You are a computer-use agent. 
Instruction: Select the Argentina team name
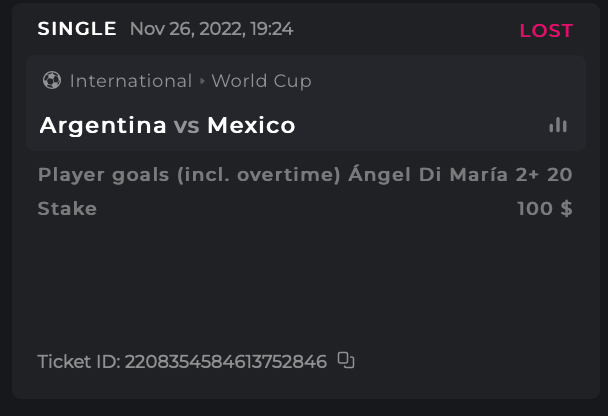click(103, 126)
